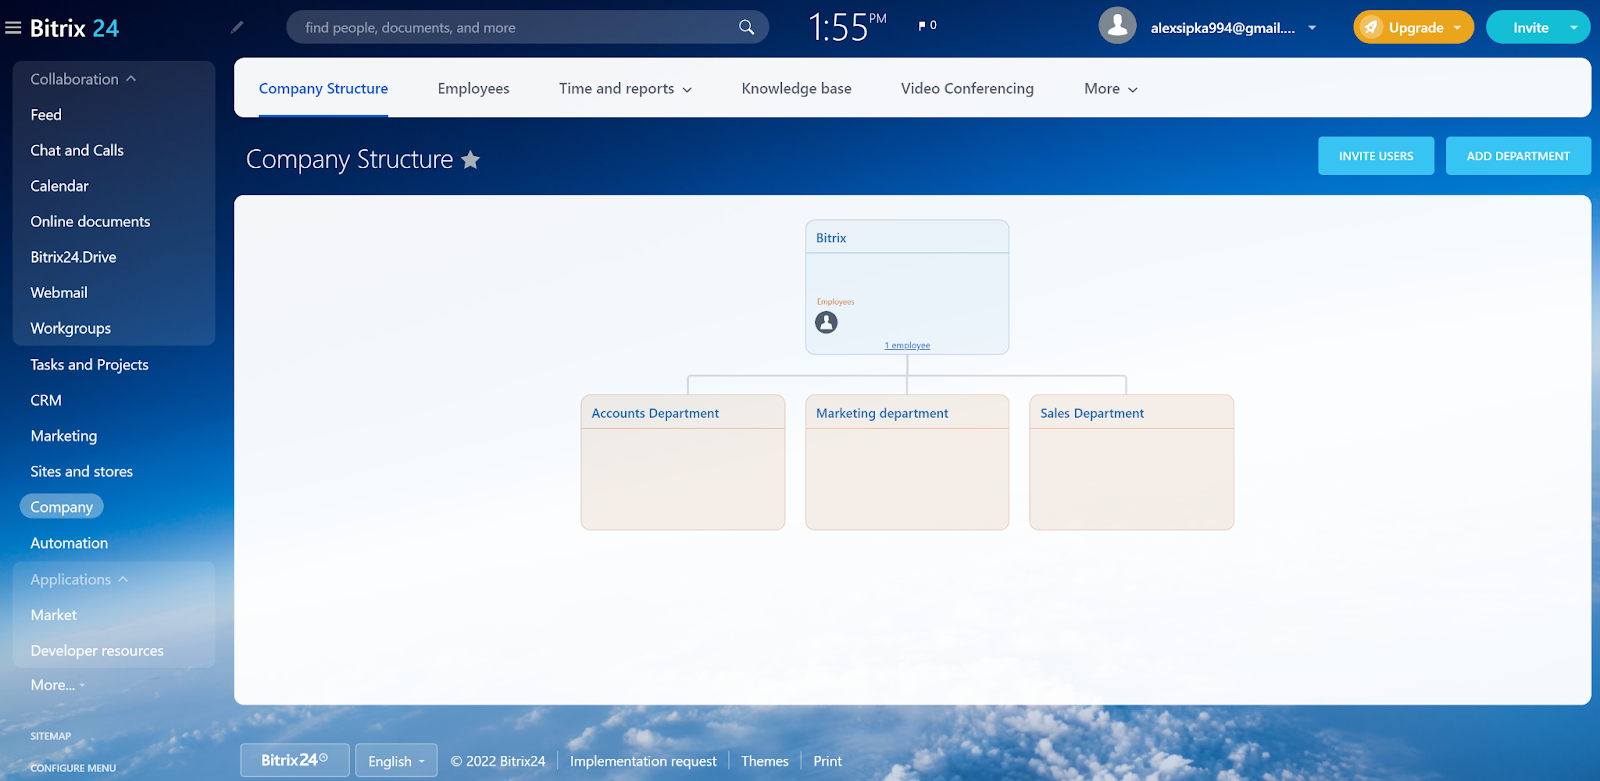Viewport: 1600px width, 781px height.
Task: Click the hamburger menu icon
Action: [13, 28]
